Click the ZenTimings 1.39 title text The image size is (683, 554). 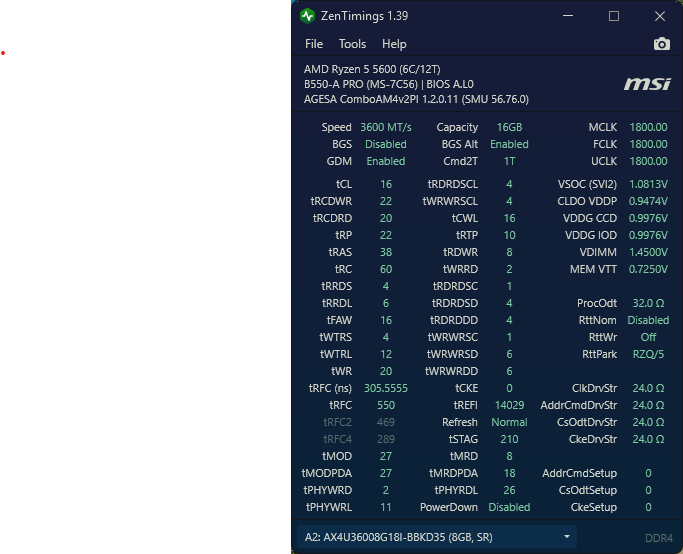(x=364, y=16)
